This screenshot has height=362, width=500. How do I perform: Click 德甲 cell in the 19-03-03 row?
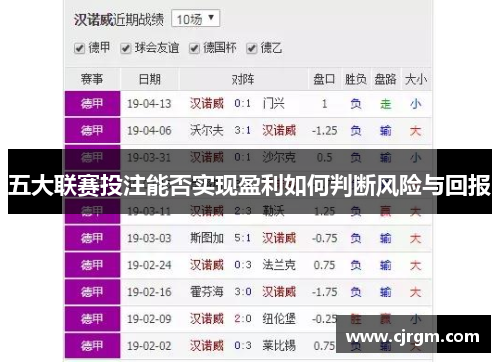click(x=92, y=238)
